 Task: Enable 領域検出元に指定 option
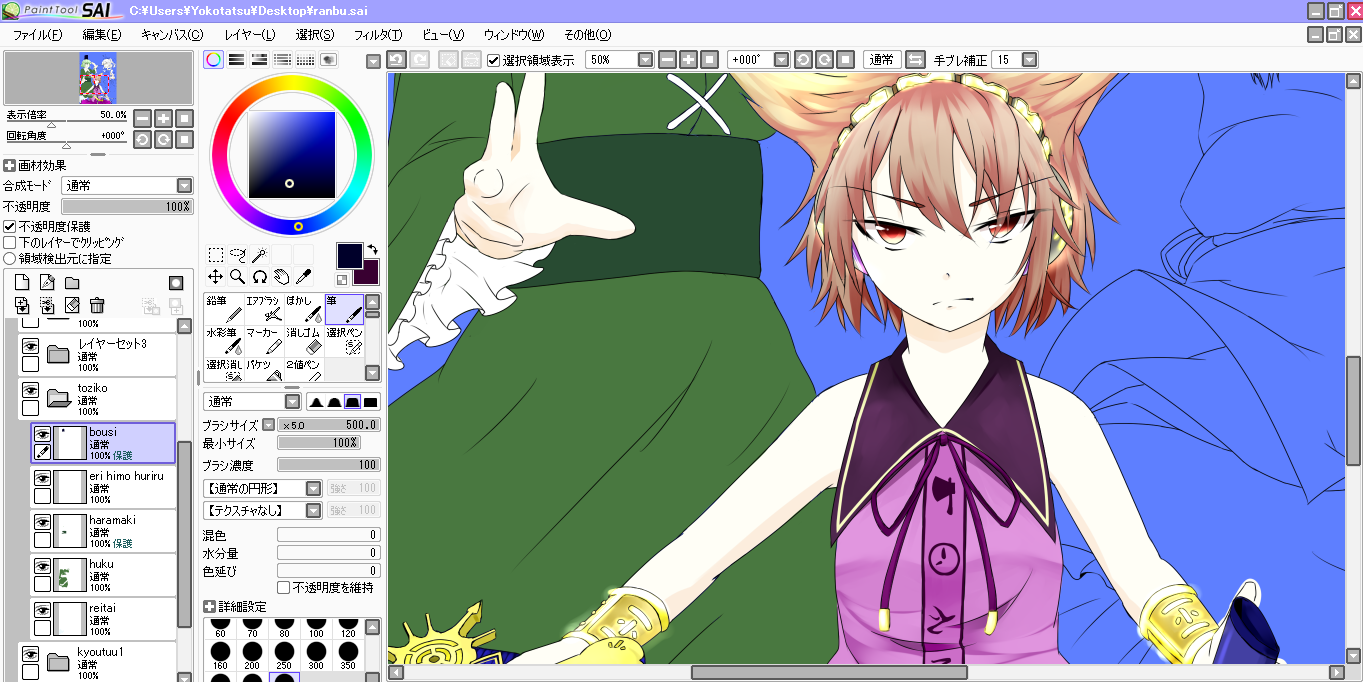(x=10, y=258)
